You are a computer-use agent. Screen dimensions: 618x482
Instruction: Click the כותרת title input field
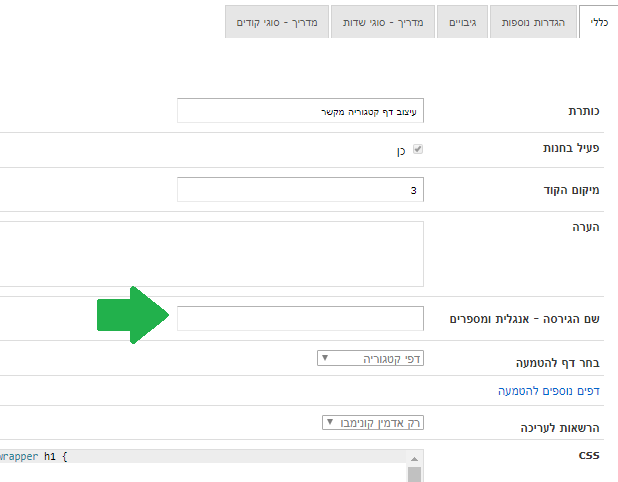[300, 110]
